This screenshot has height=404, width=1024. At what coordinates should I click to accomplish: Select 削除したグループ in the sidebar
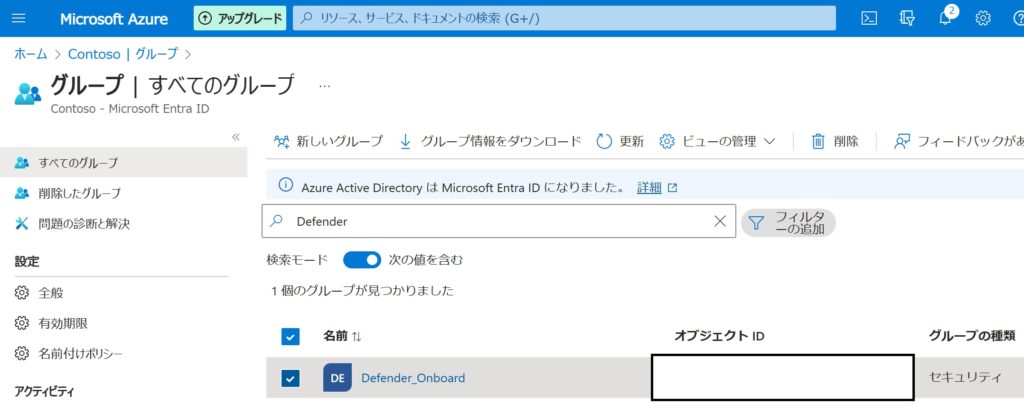click(x=80, y=193)
